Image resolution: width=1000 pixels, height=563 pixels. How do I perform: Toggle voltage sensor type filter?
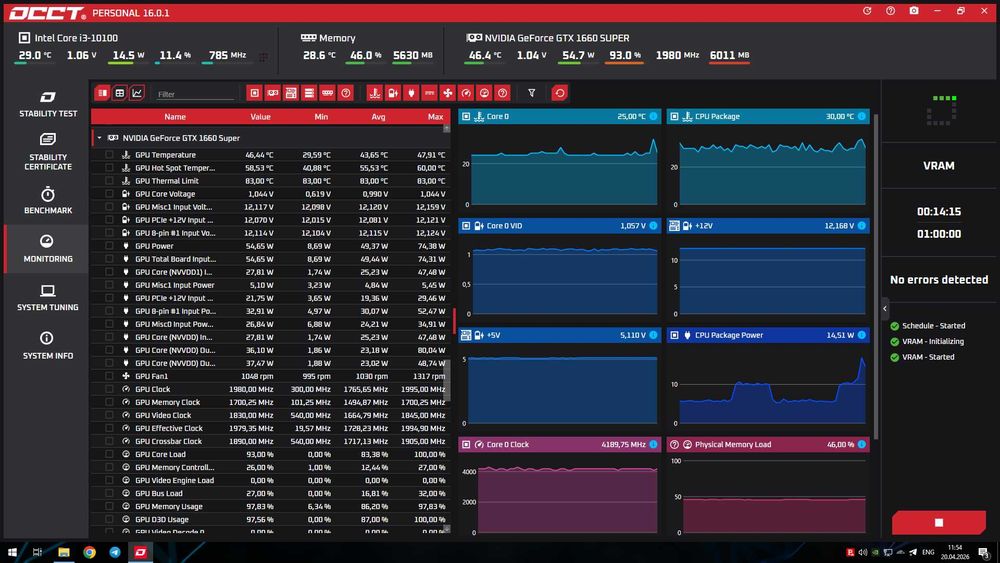click(393, 93)
